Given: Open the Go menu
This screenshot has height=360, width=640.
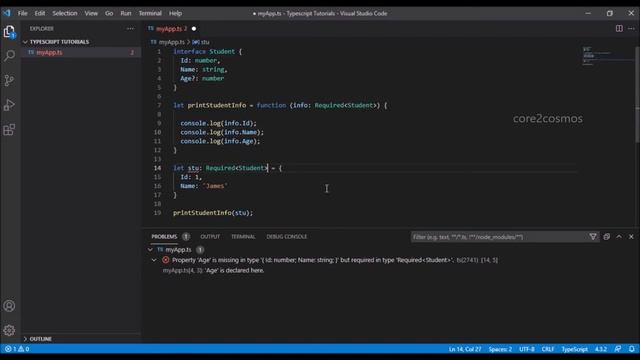Looking at the screenshot, I should pyautogui.click(x=109, y=13).
